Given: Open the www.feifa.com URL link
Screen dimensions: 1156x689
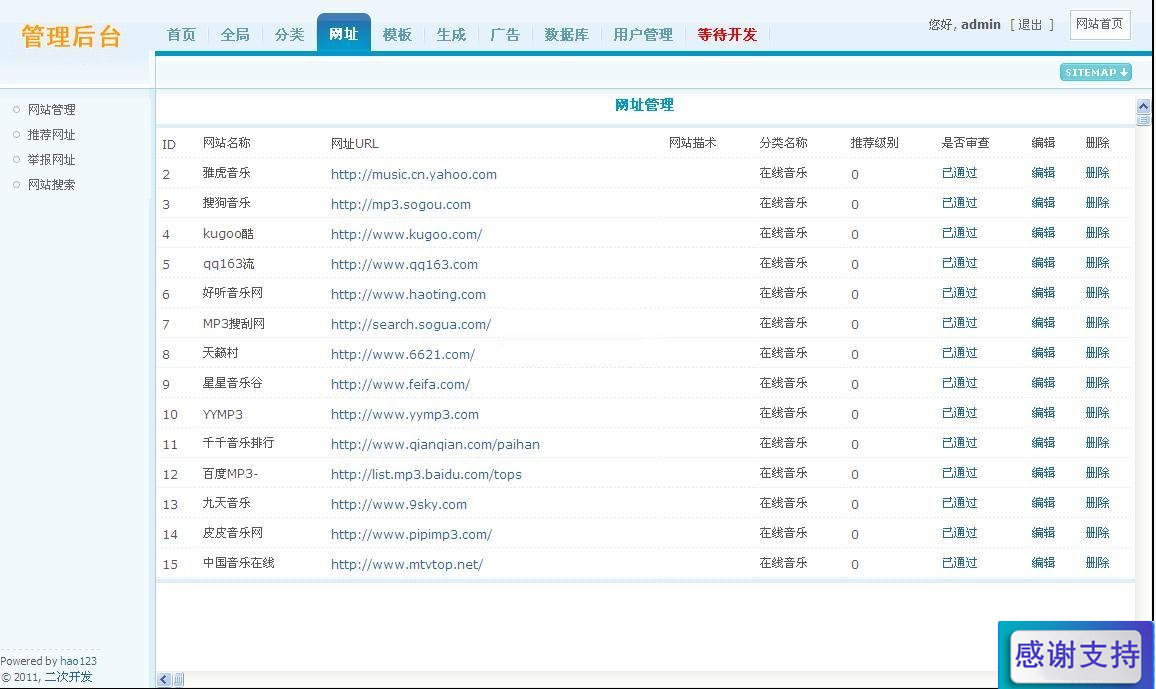Looking at the screenshot, I should pos(400,385).
